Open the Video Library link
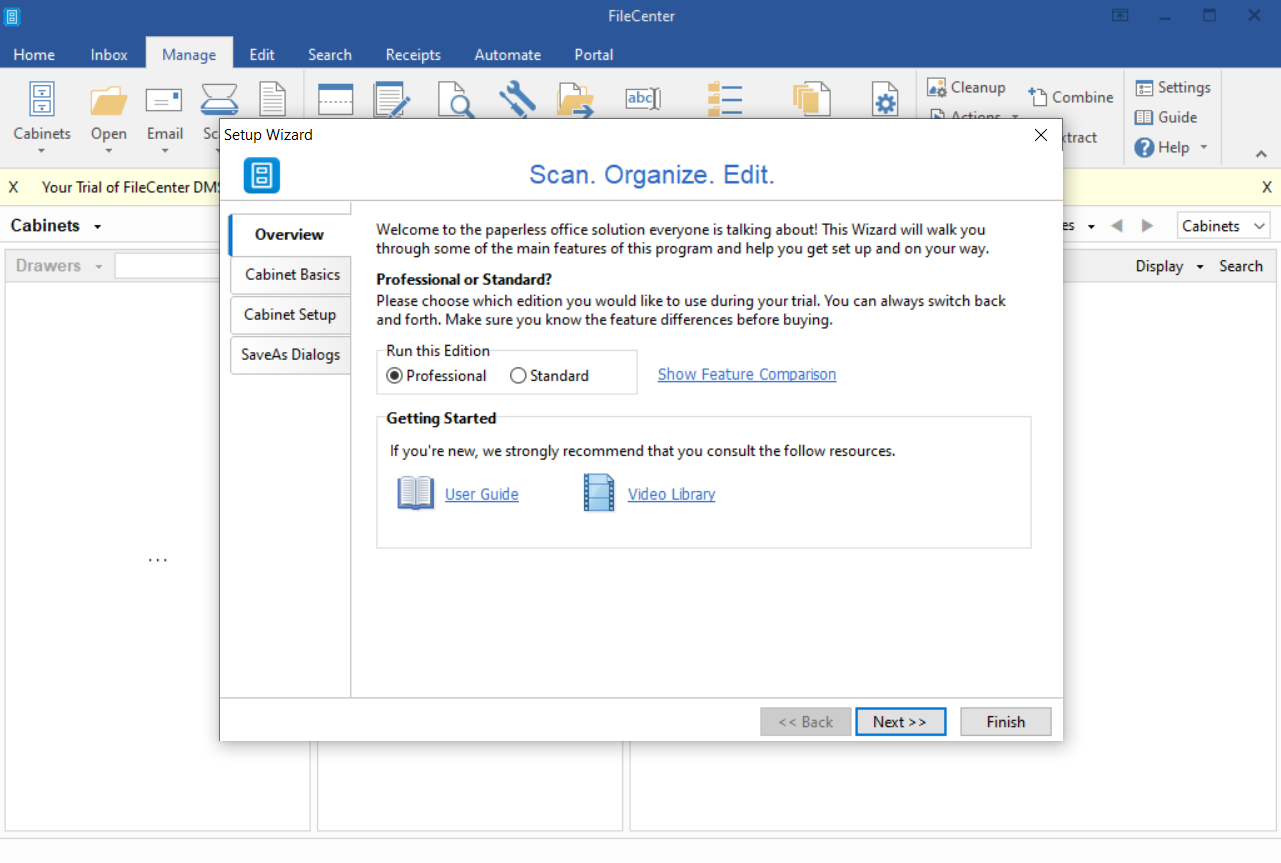Image resolution: width=1281 pixels, height=863 pixels. (x=671, y=494)
